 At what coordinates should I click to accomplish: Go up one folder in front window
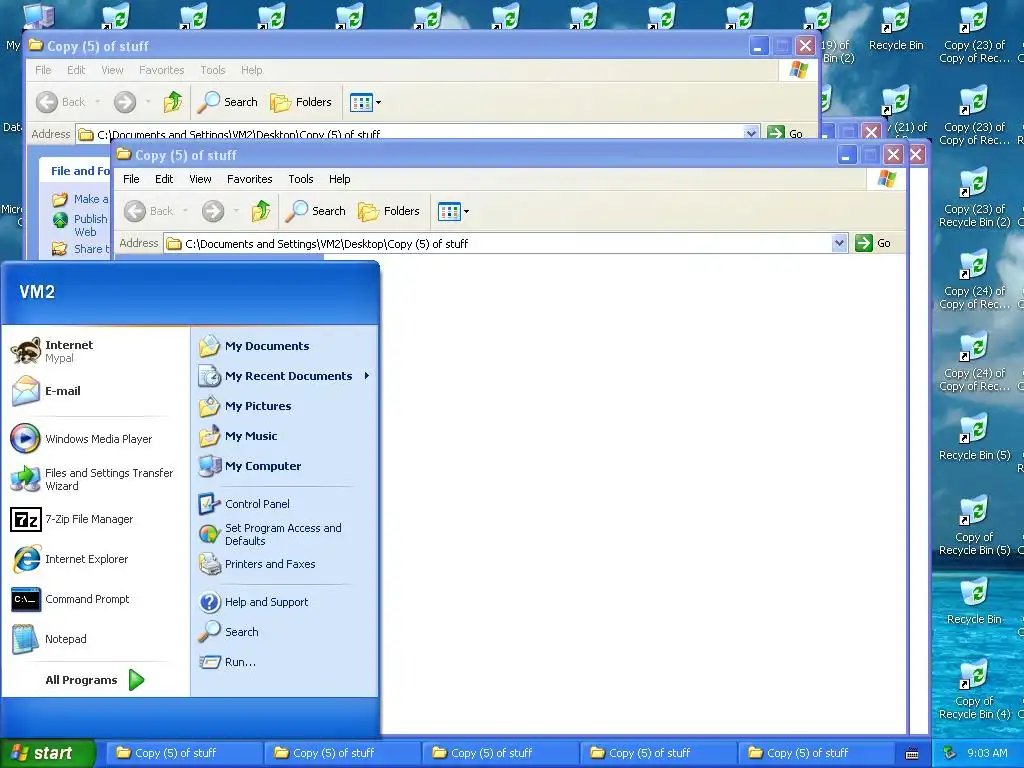tap(261, 211)
